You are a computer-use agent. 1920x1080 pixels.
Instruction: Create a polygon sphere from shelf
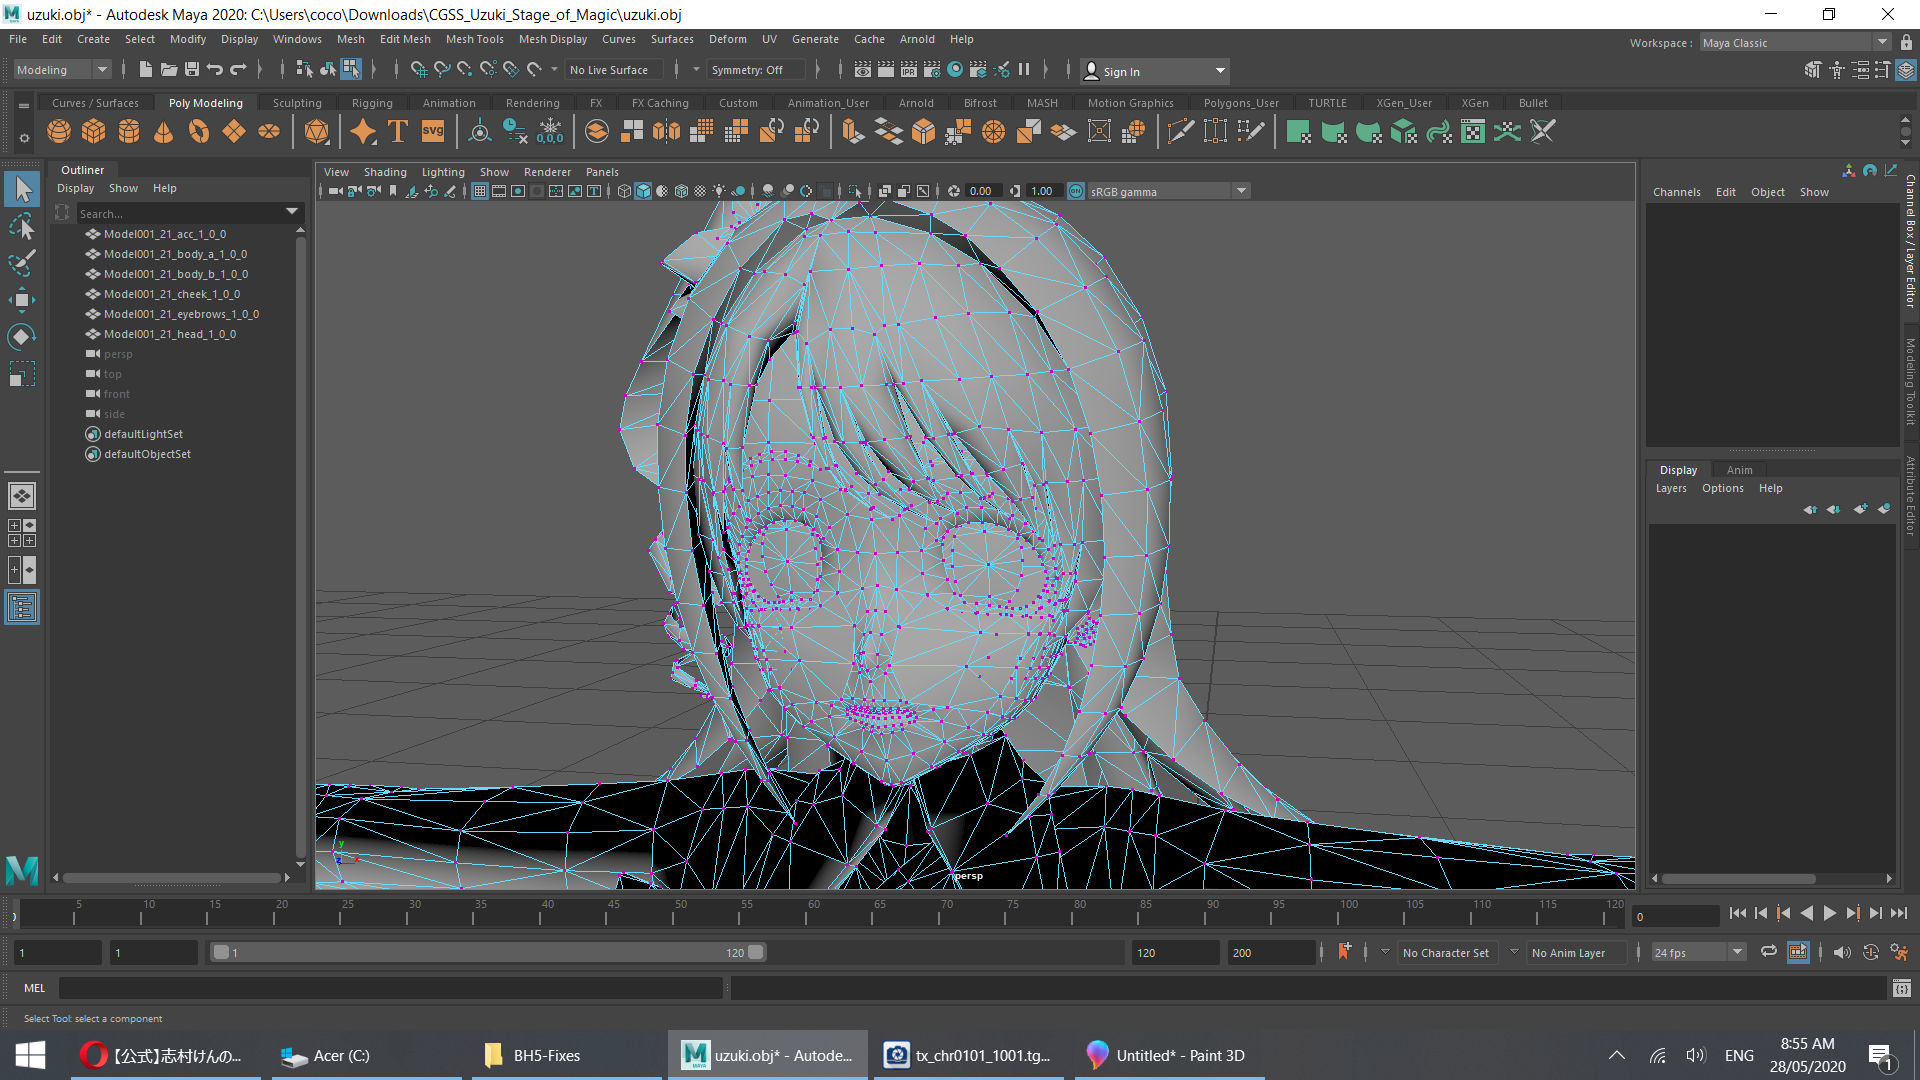click(x=59, y=131)
